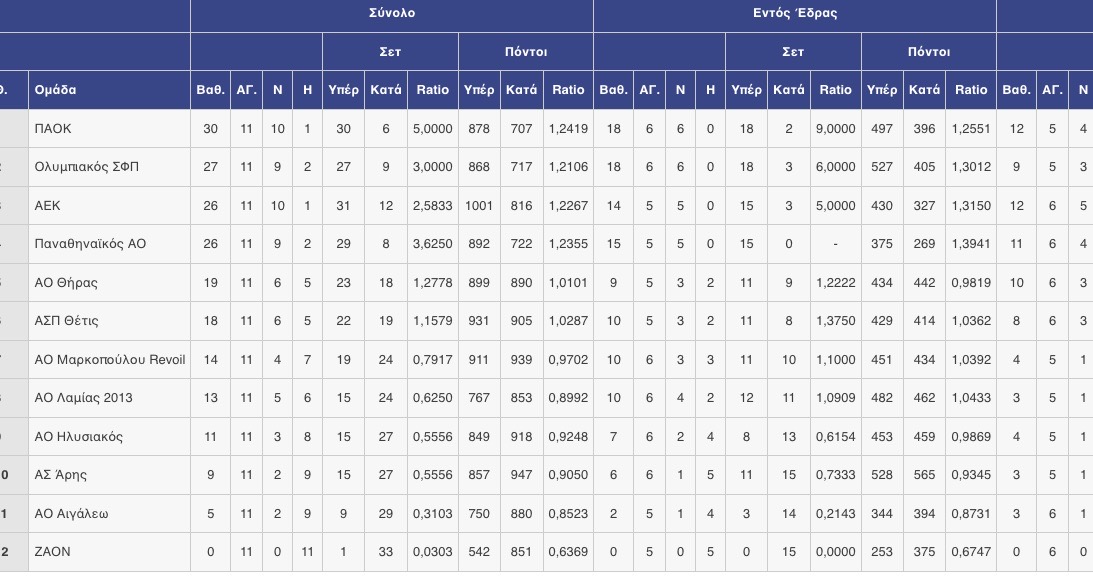The width and height of the screenshot is (1093, 578).
Task: Select the ΑΕΚ team name
Action: (47, 206)
